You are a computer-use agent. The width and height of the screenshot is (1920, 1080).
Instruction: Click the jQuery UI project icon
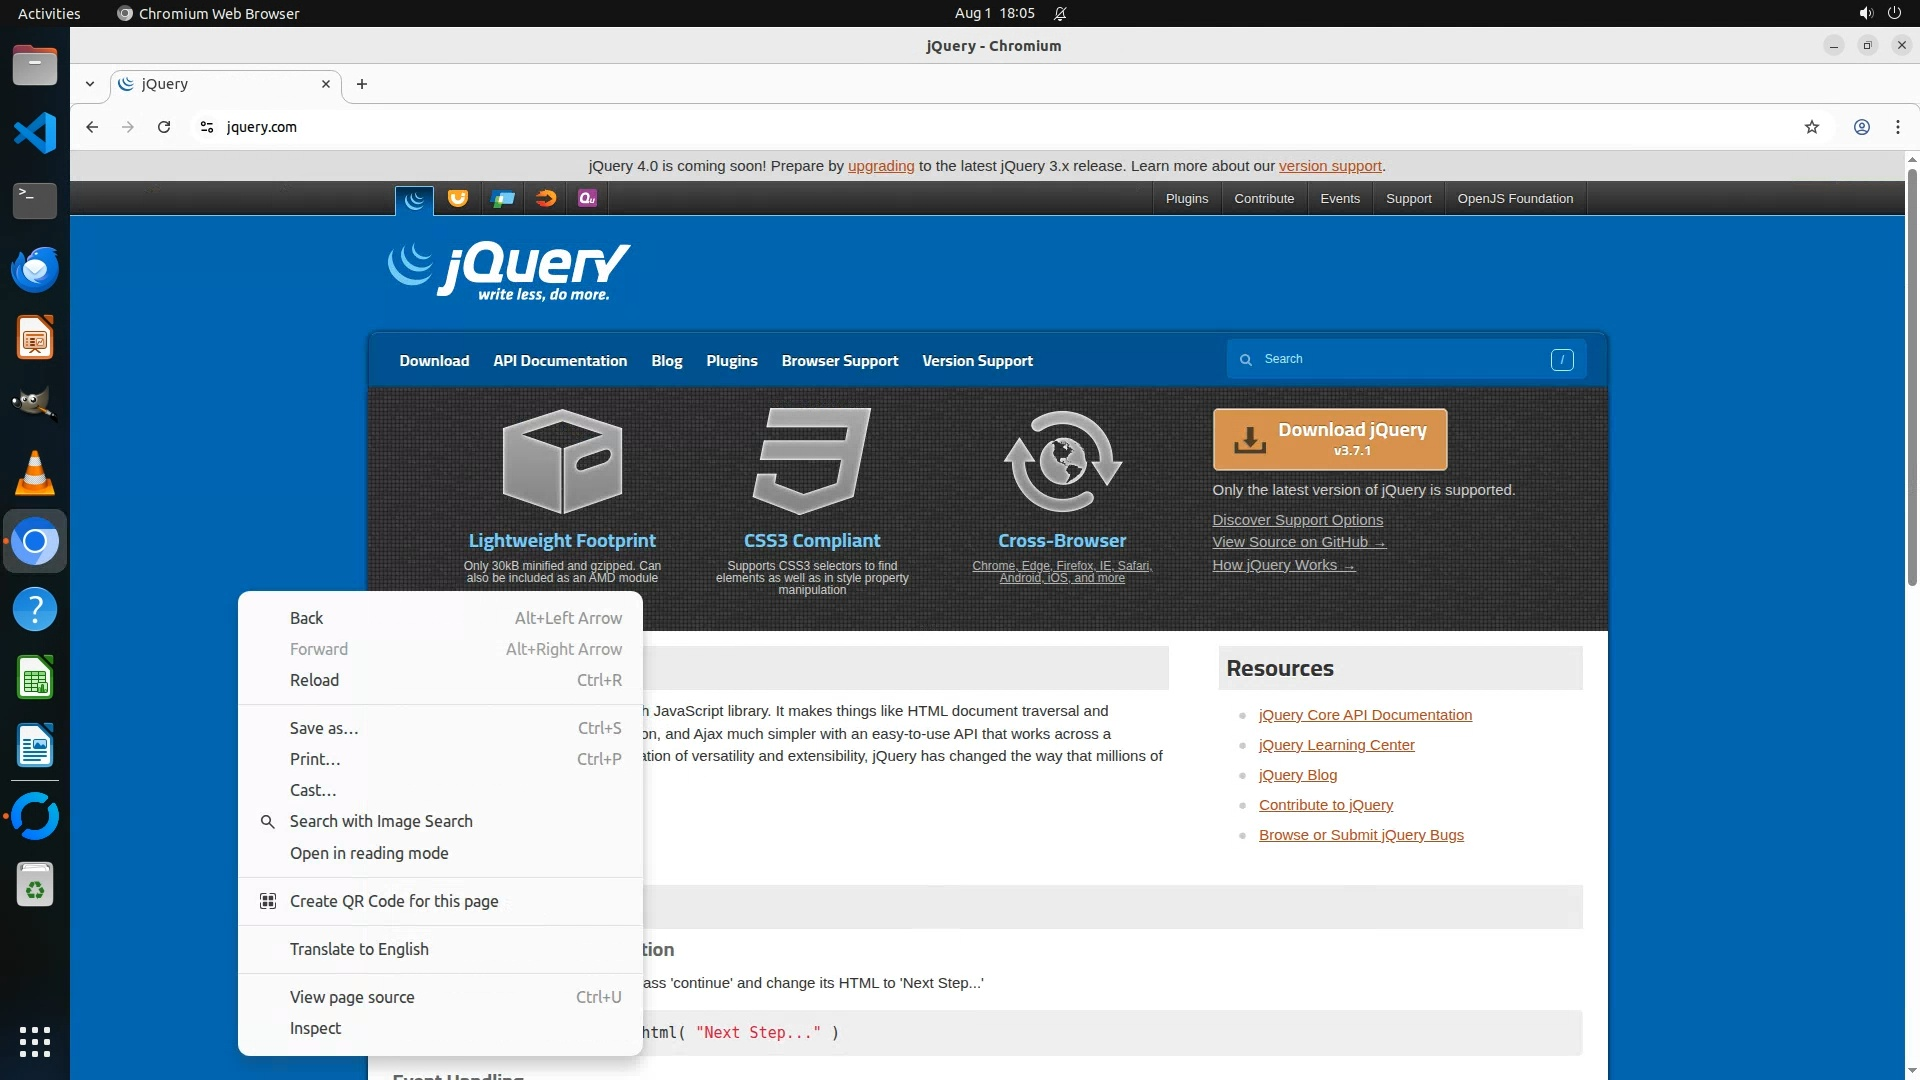tap(458, 198)
